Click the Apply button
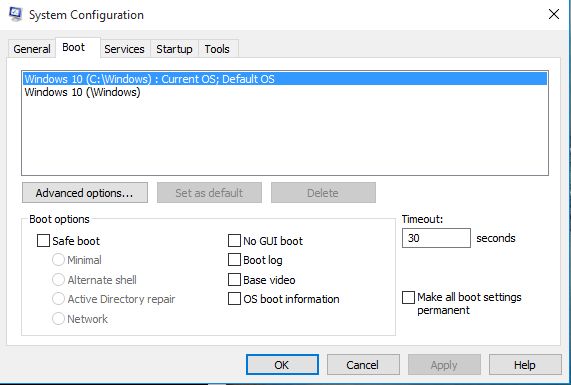 point(444,365)
